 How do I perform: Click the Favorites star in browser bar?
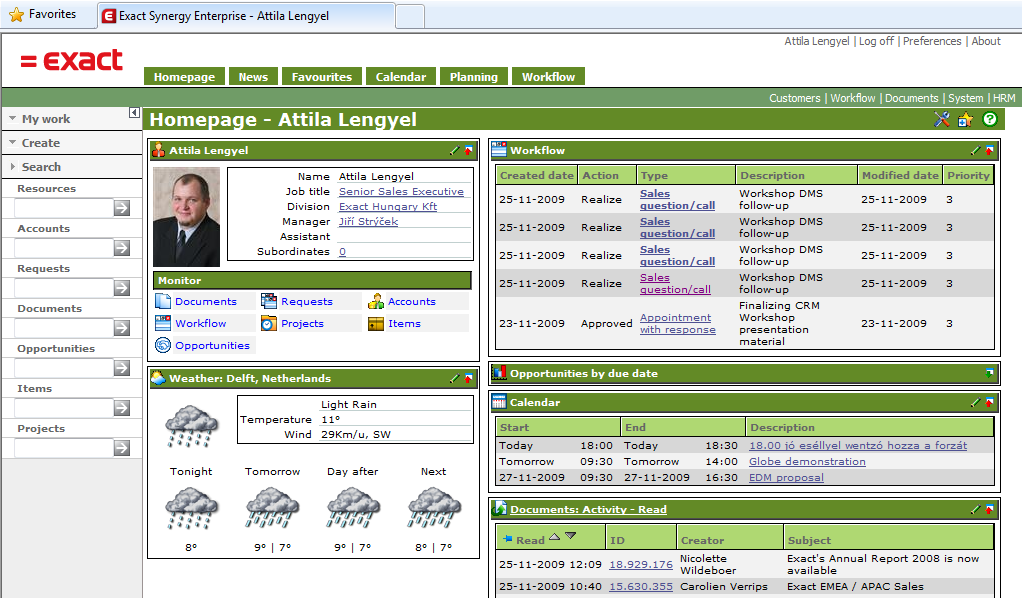coord(16,14)
